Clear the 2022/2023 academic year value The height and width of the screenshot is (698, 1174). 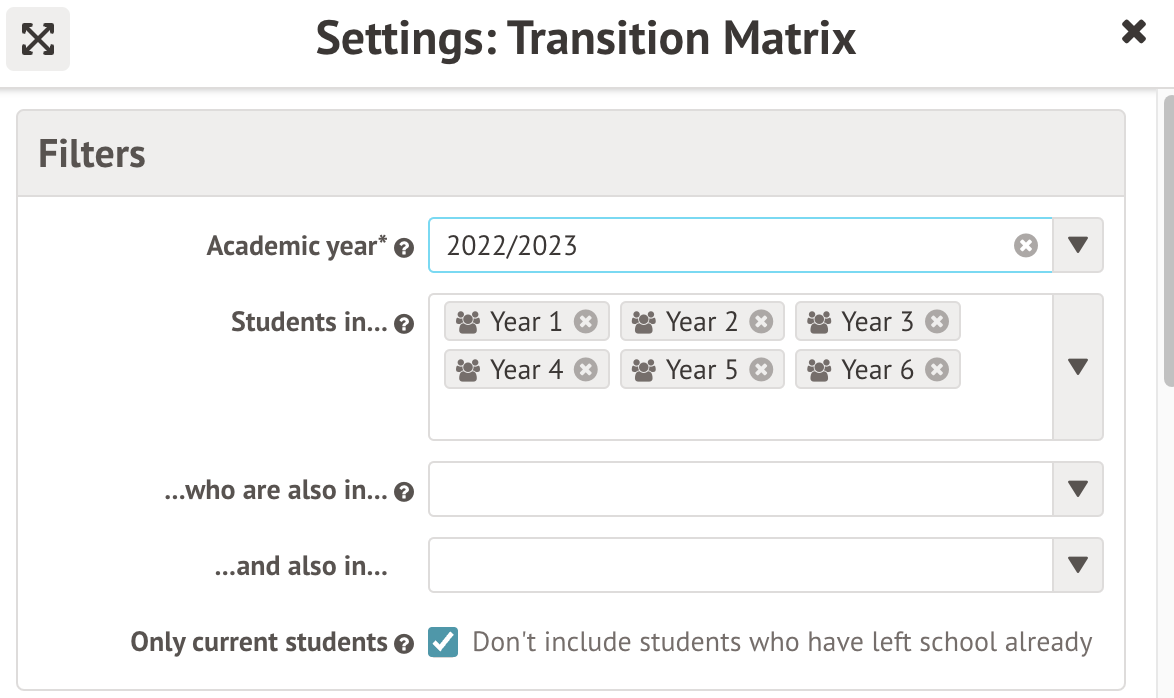[1026, 245]
